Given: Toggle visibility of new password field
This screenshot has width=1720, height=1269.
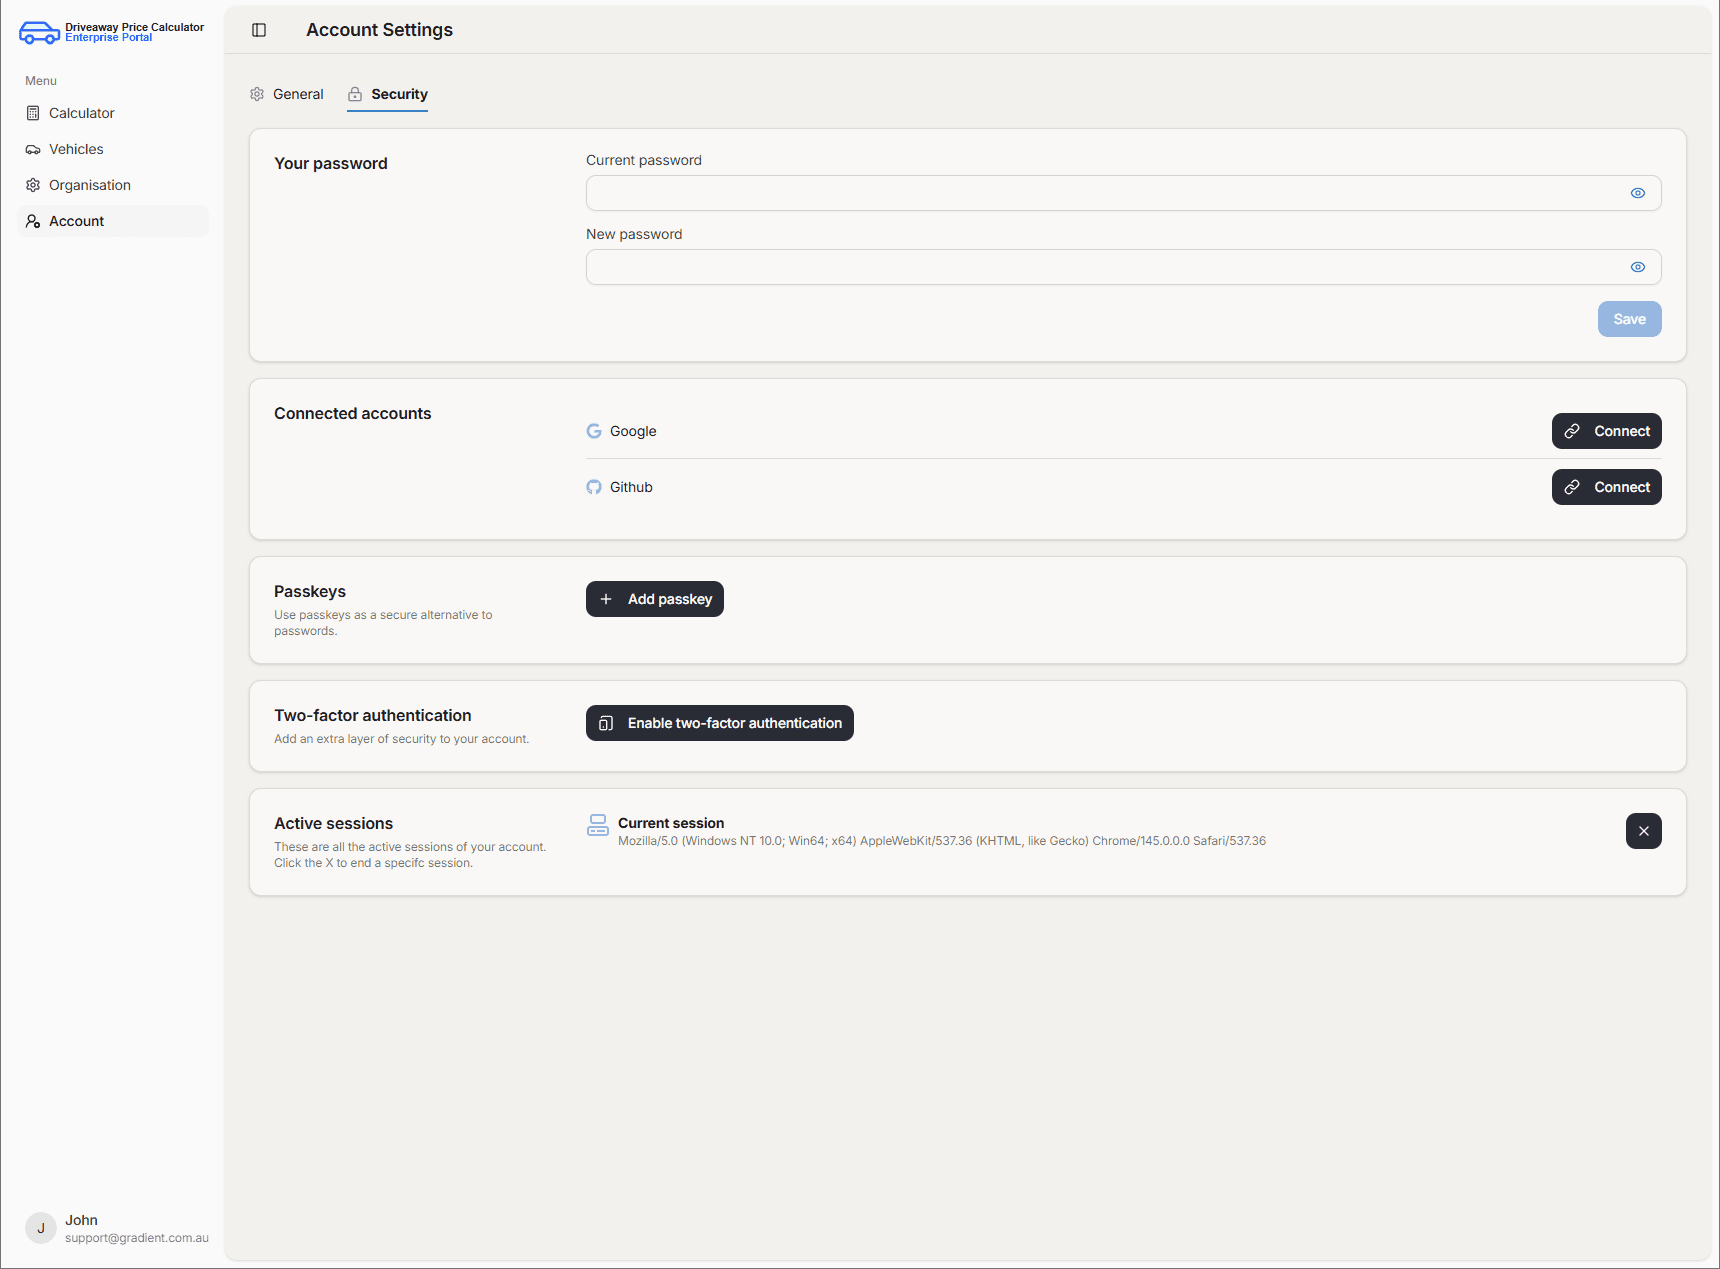Looking at the screenshot, I should point(1637,267).
